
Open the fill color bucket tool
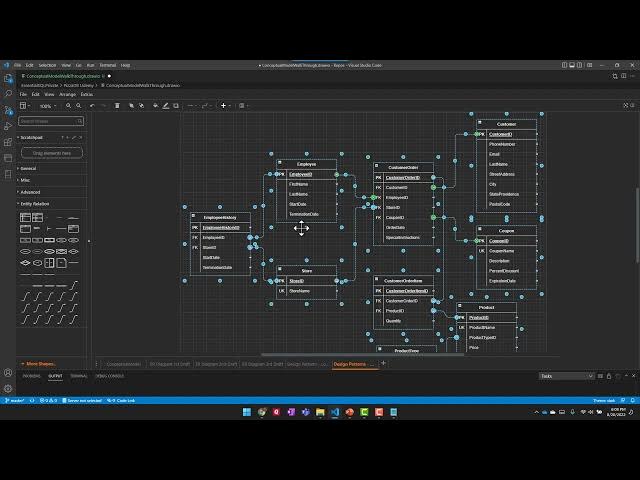click(156, 106)
